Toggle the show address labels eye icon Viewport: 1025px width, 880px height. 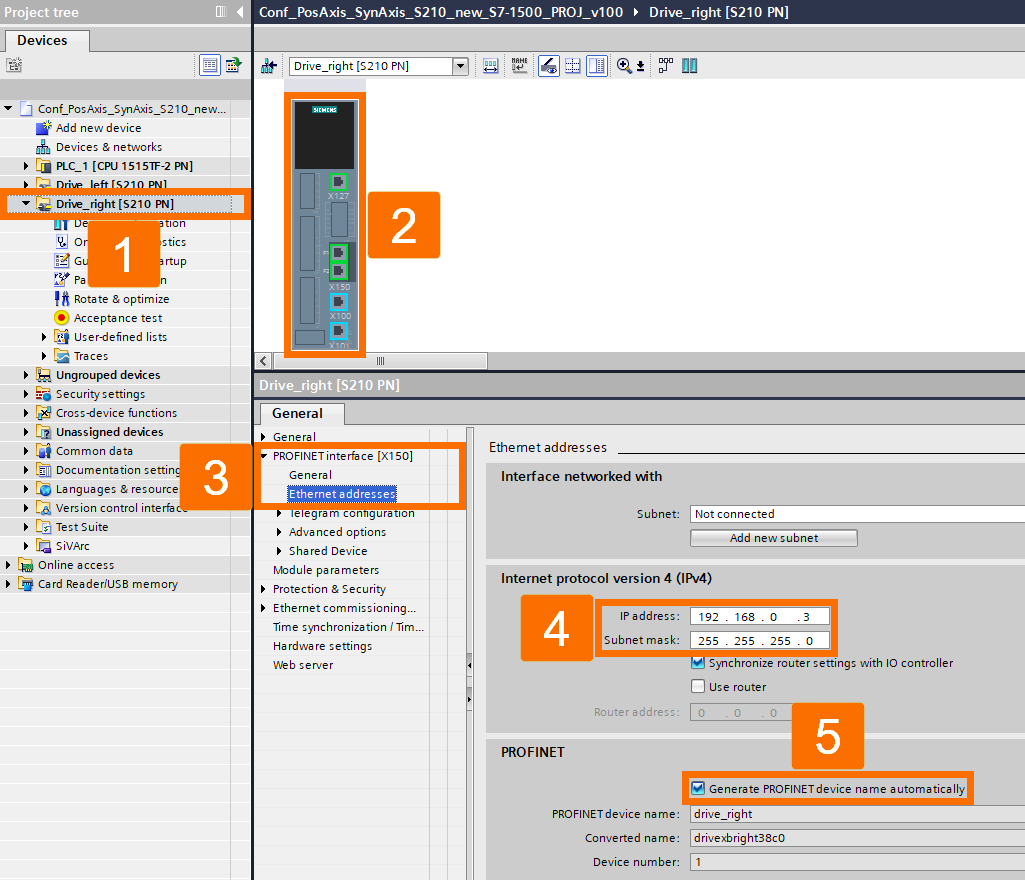pyautogui.click(x=548, y=66)
